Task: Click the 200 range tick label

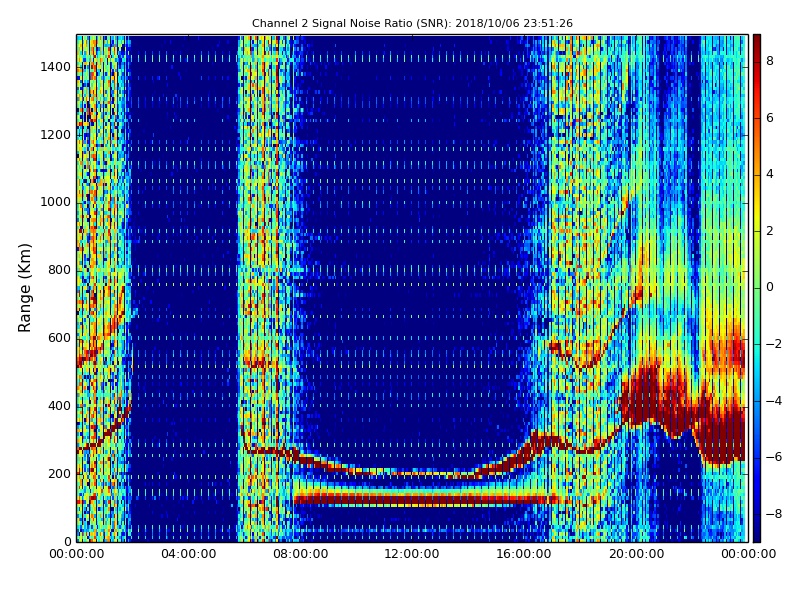Action: pyautogui.click(x=59, y=474)
